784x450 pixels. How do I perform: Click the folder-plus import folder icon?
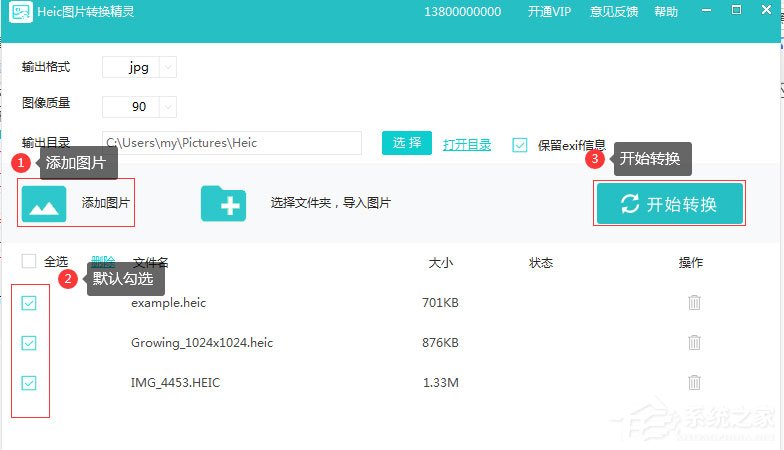click(223, 203)
